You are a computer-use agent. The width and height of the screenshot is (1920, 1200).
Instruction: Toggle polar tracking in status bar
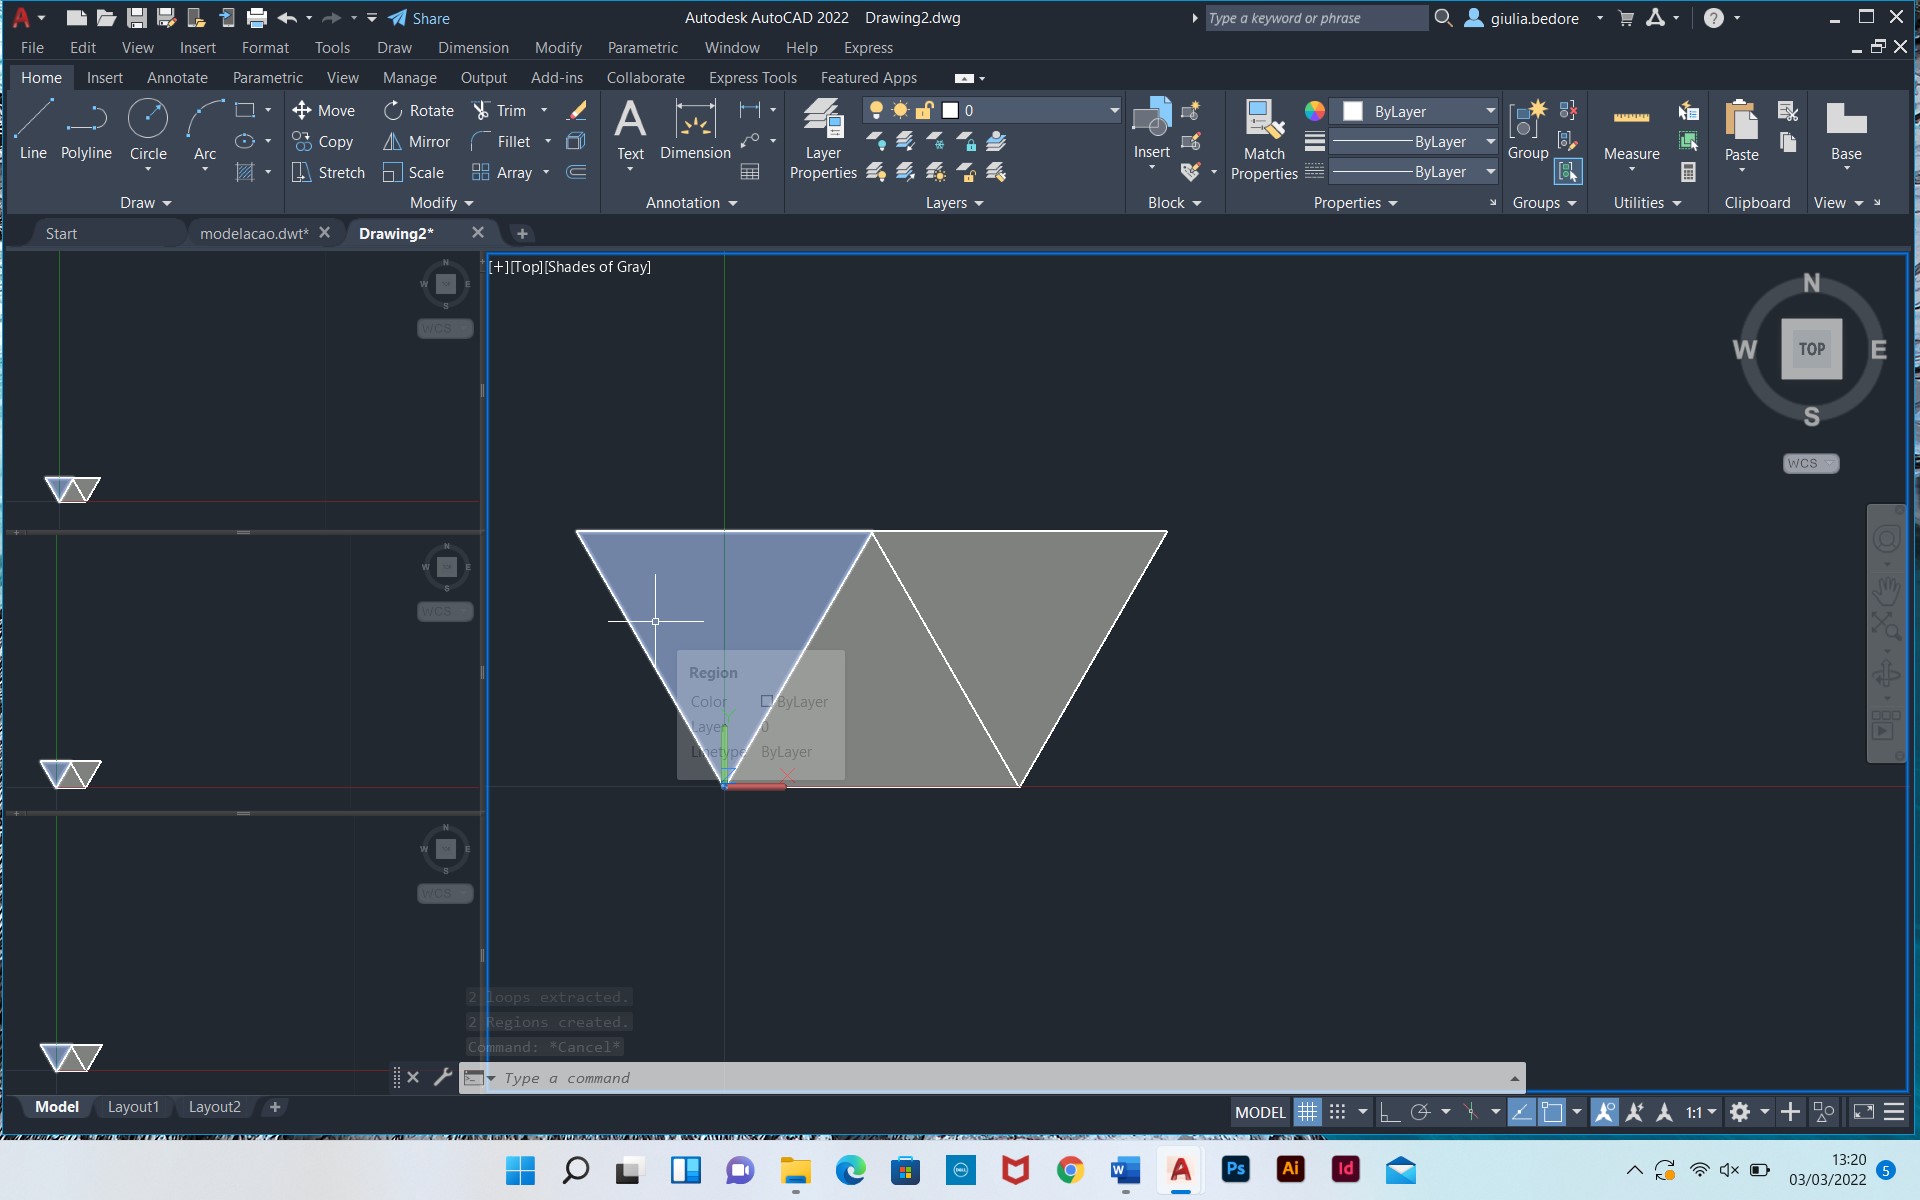point(1420,1112)
